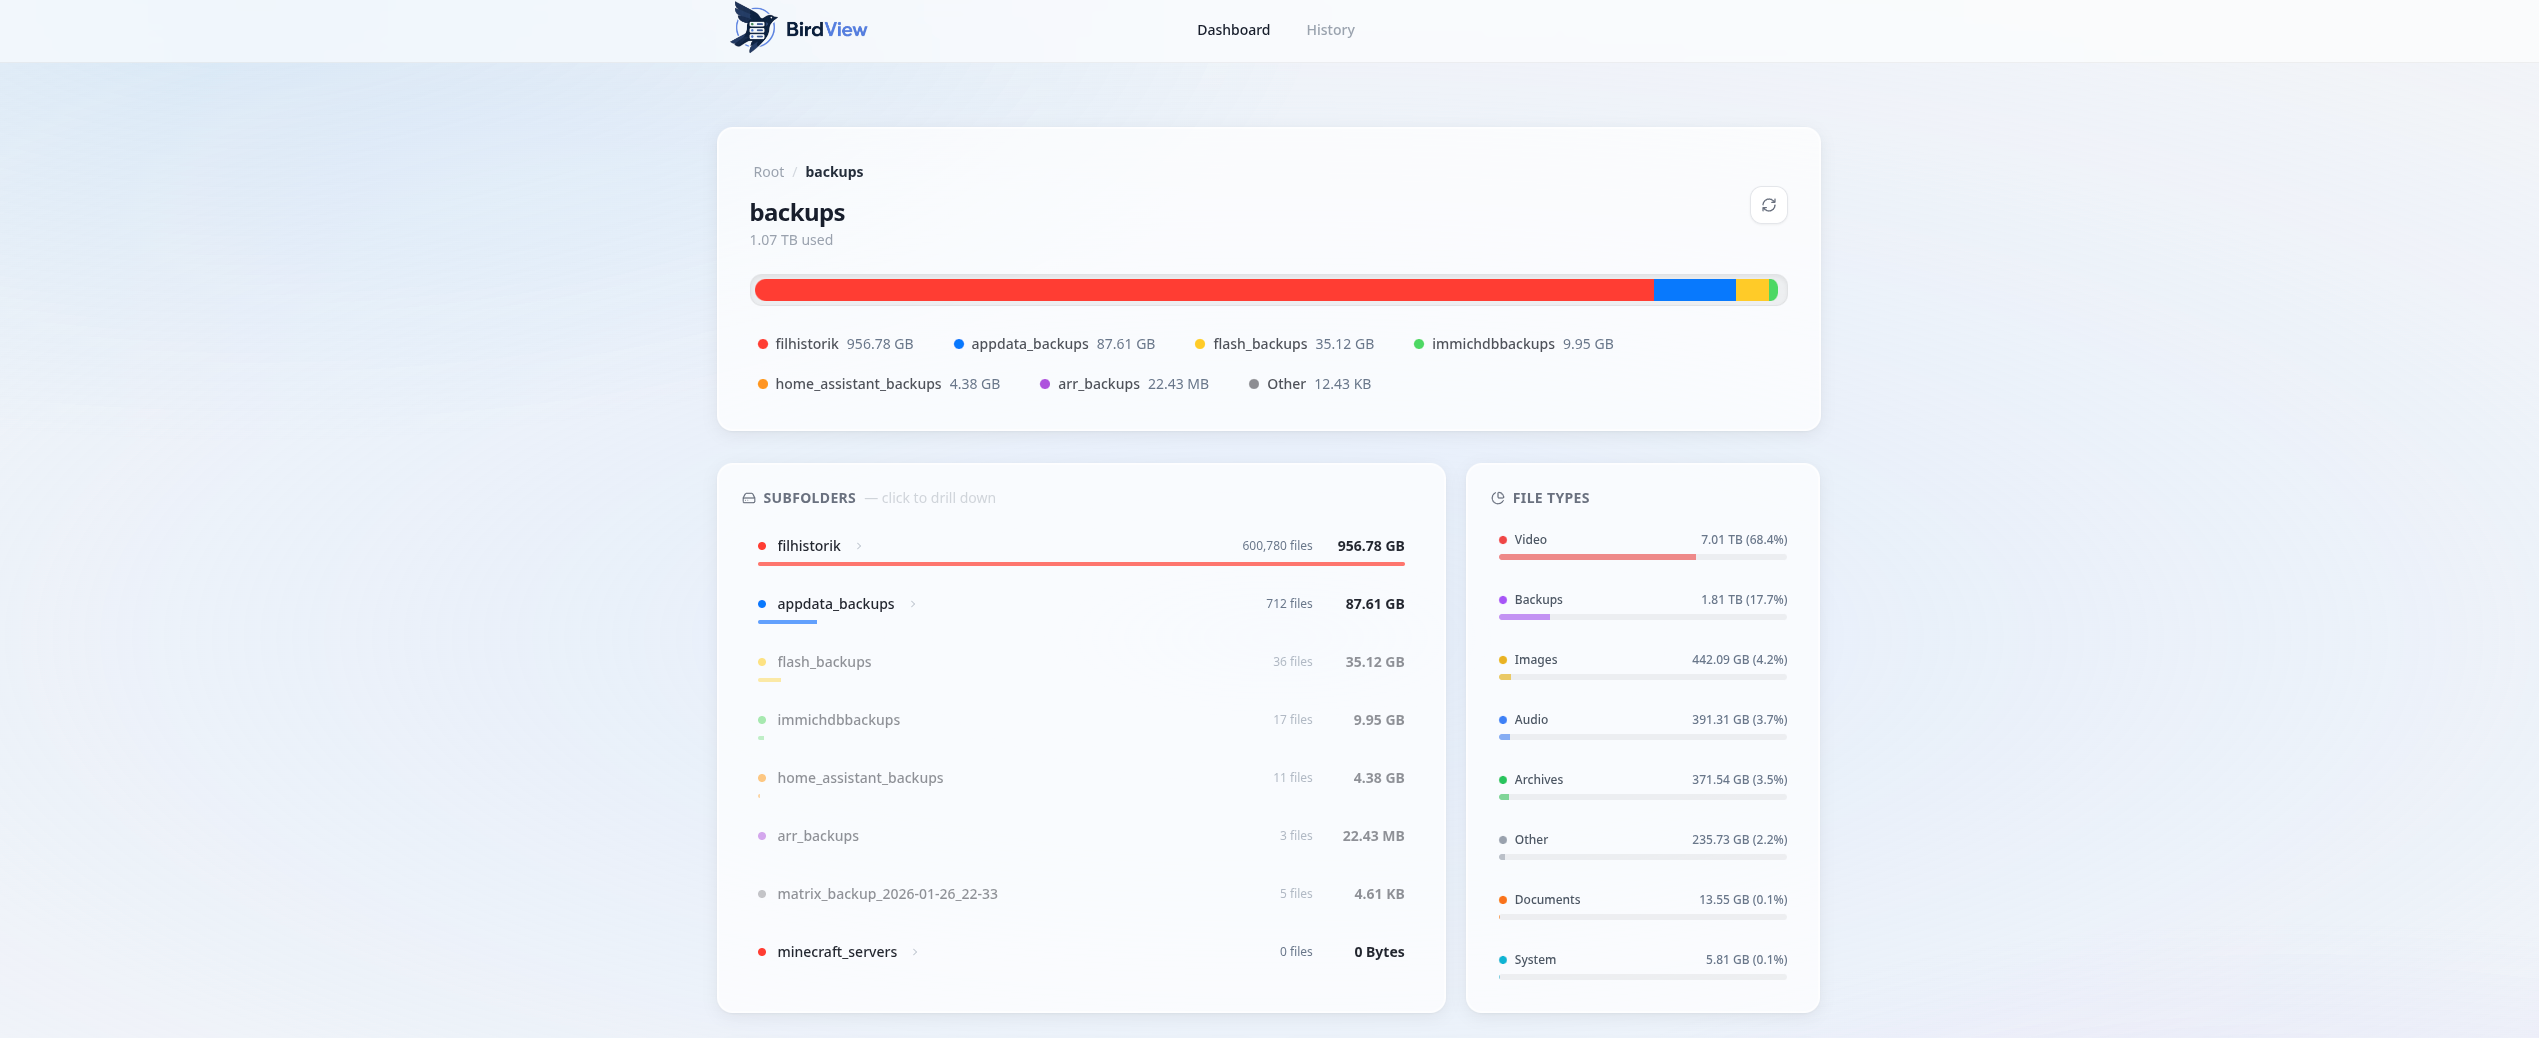Click the 7.01 TB (68.4%) value

pos(1744,540)
